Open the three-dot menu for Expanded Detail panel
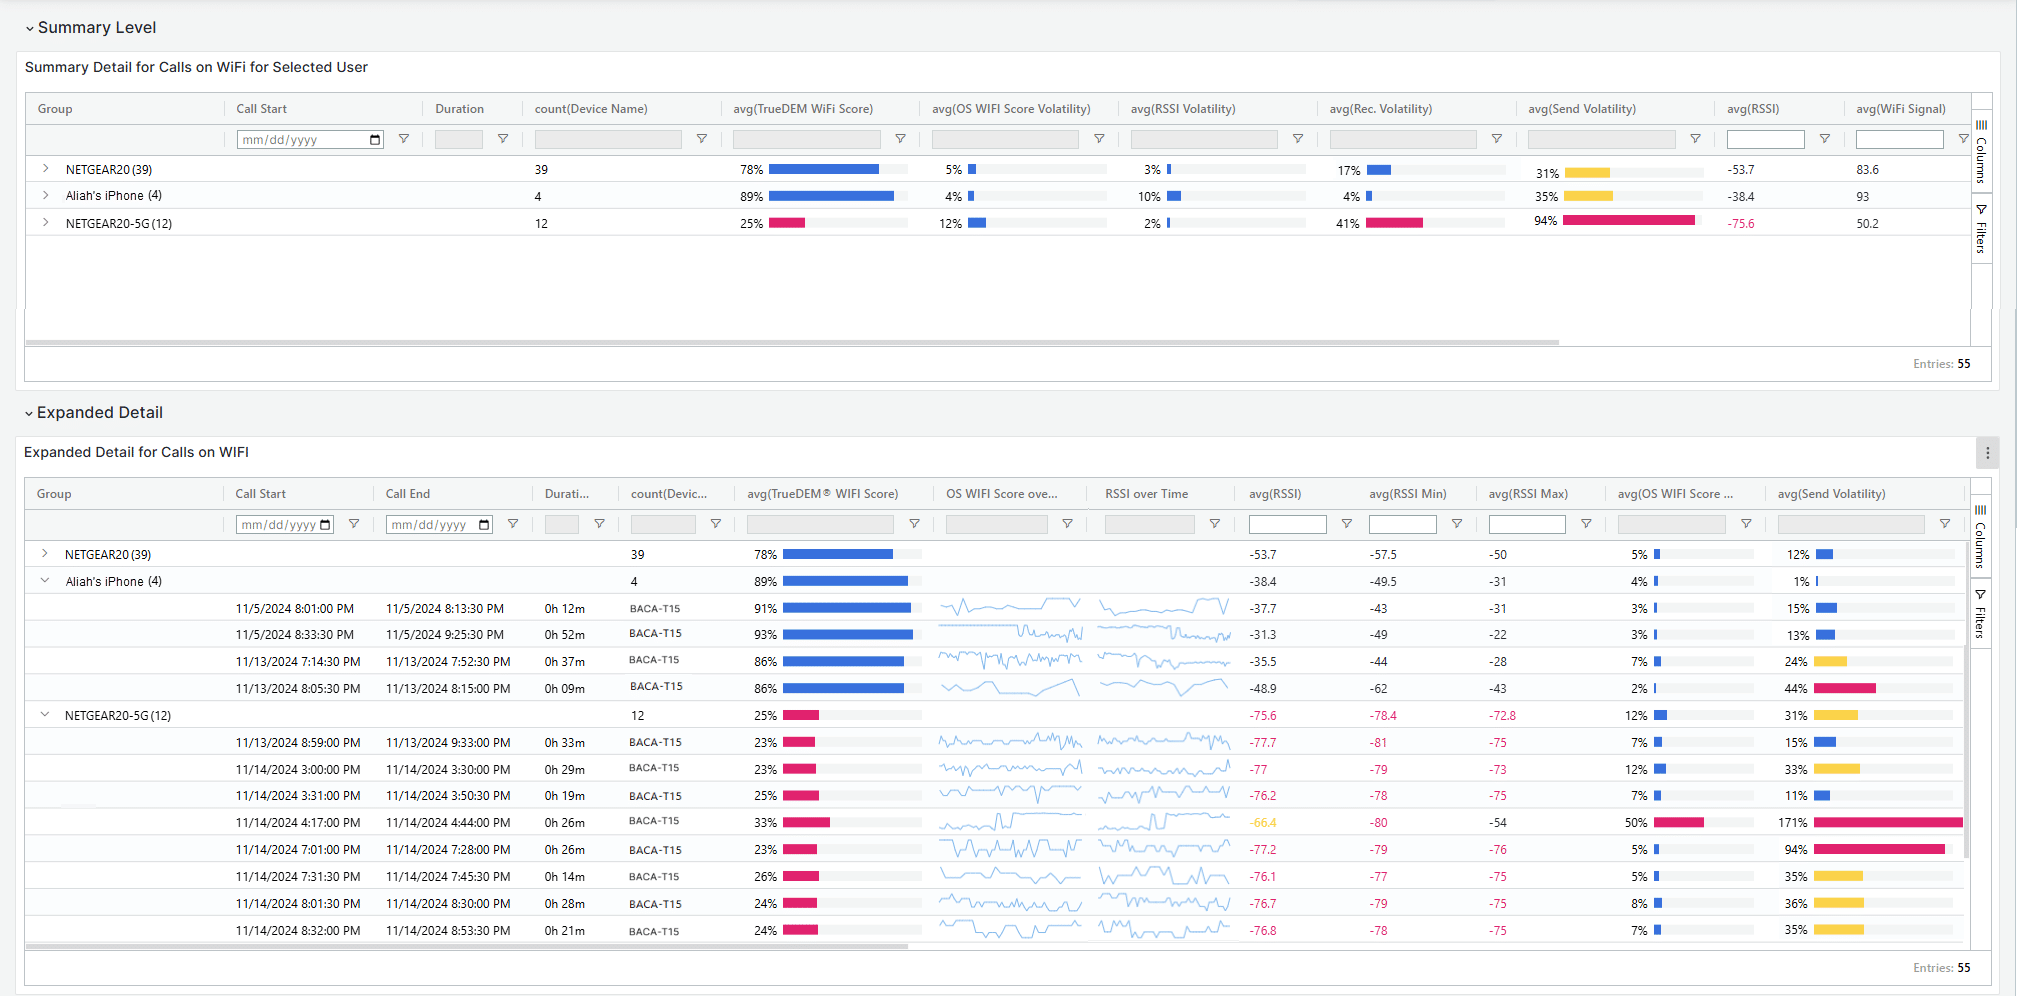This screenshot has width=2017, height=996. click(1987, 453)
